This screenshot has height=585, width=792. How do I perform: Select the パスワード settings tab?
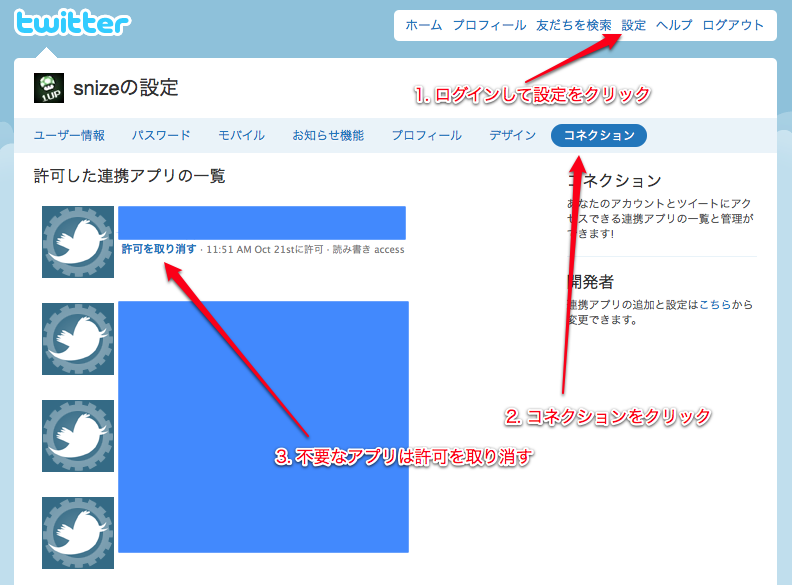[161, 136]
